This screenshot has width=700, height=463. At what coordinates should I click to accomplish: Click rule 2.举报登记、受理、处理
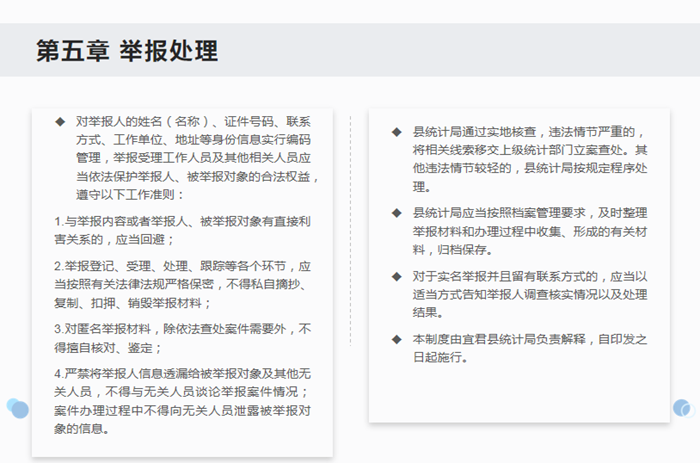point(182,284)
